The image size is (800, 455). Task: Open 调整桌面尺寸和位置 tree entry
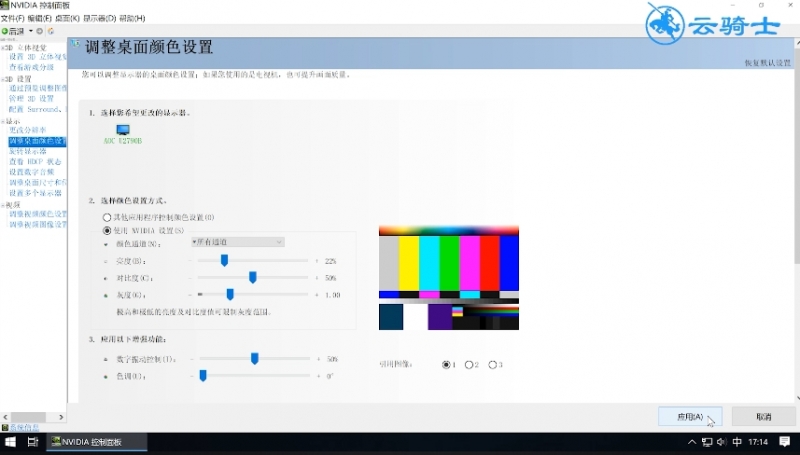click(x=38, y=183)
